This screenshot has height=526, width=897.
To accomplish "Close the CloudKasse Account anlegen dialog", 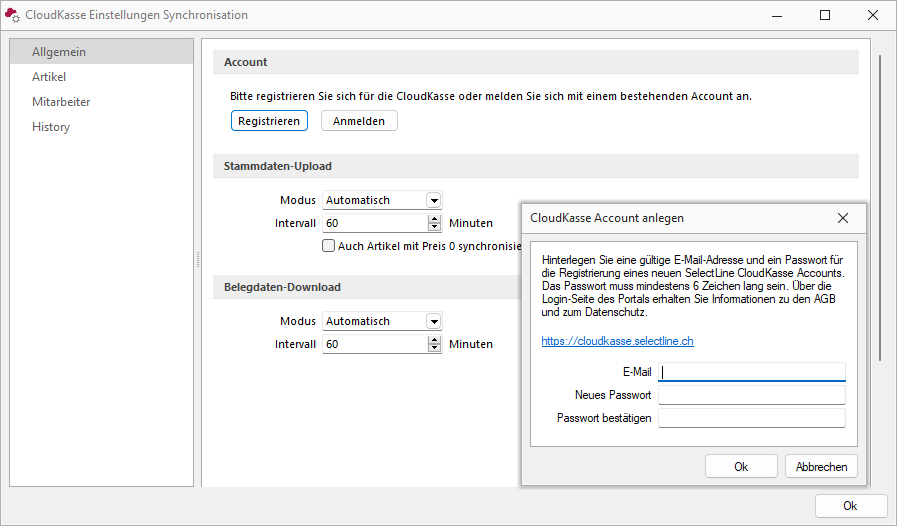I will 843,218.
